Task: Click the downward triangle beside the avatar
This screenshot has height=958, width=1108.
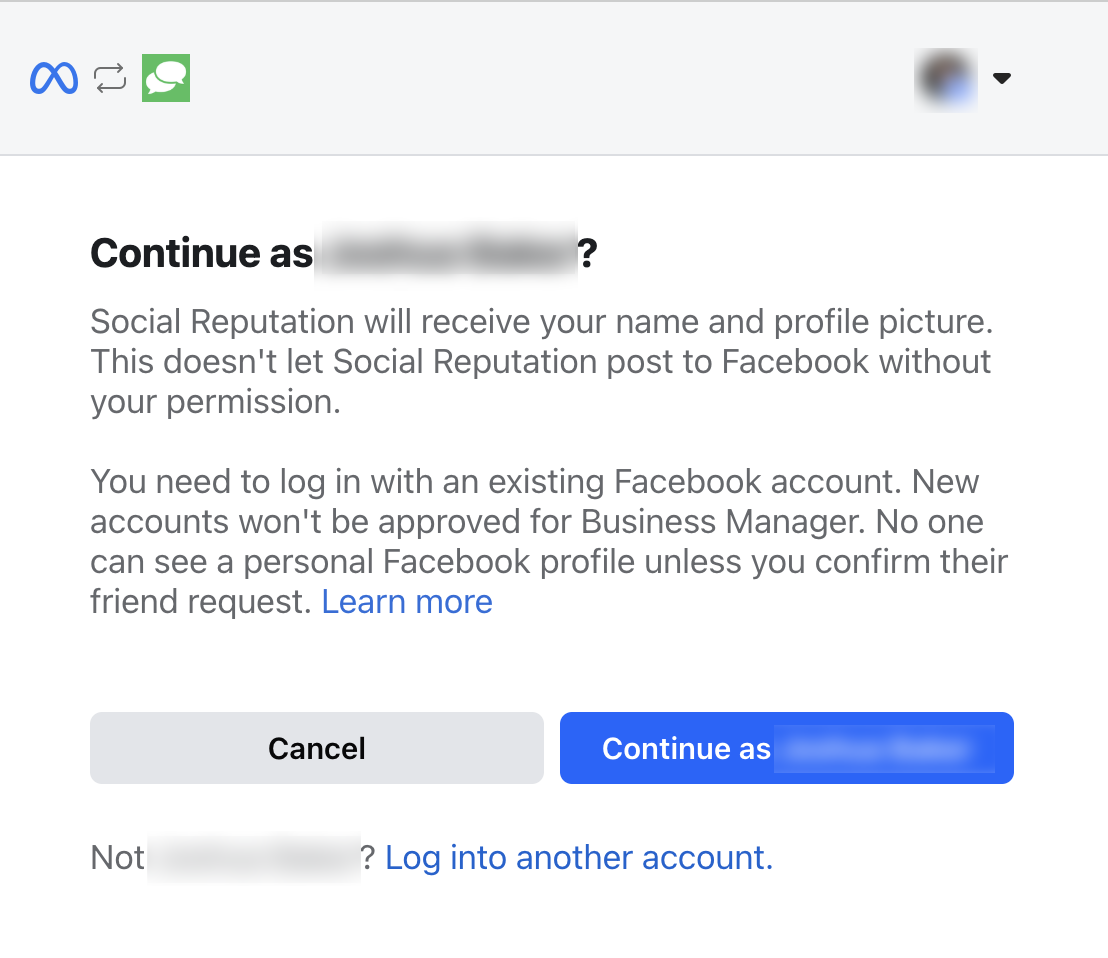Action: click(x=1002, y=78)
